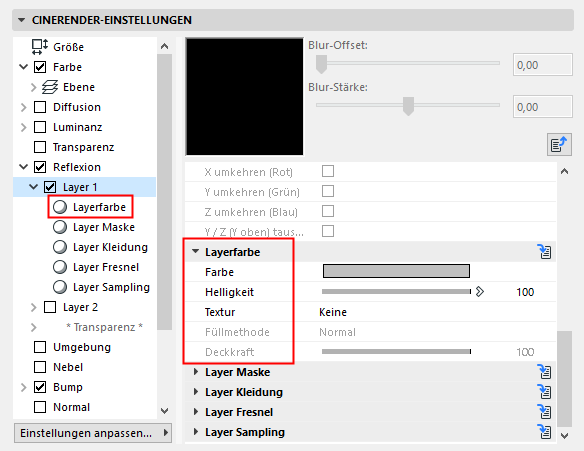This screenshot has height=451, width=584.
Task: Expand the Layer Kleidung section
Action: click(x=196, y=392)
